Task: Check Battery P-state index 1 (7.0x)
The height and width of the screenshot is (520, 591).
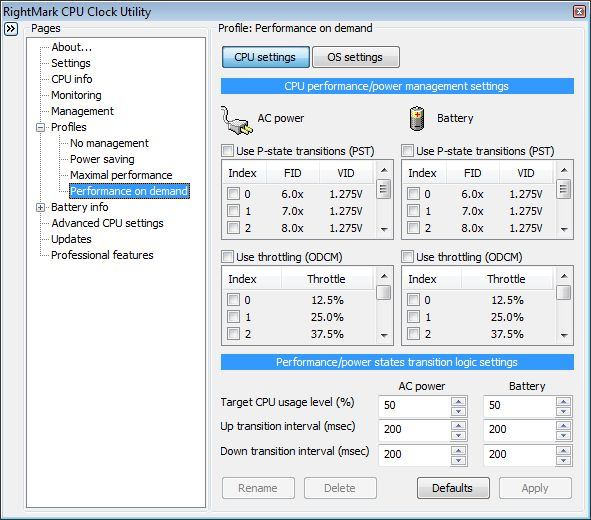Action: click(413, 211)
